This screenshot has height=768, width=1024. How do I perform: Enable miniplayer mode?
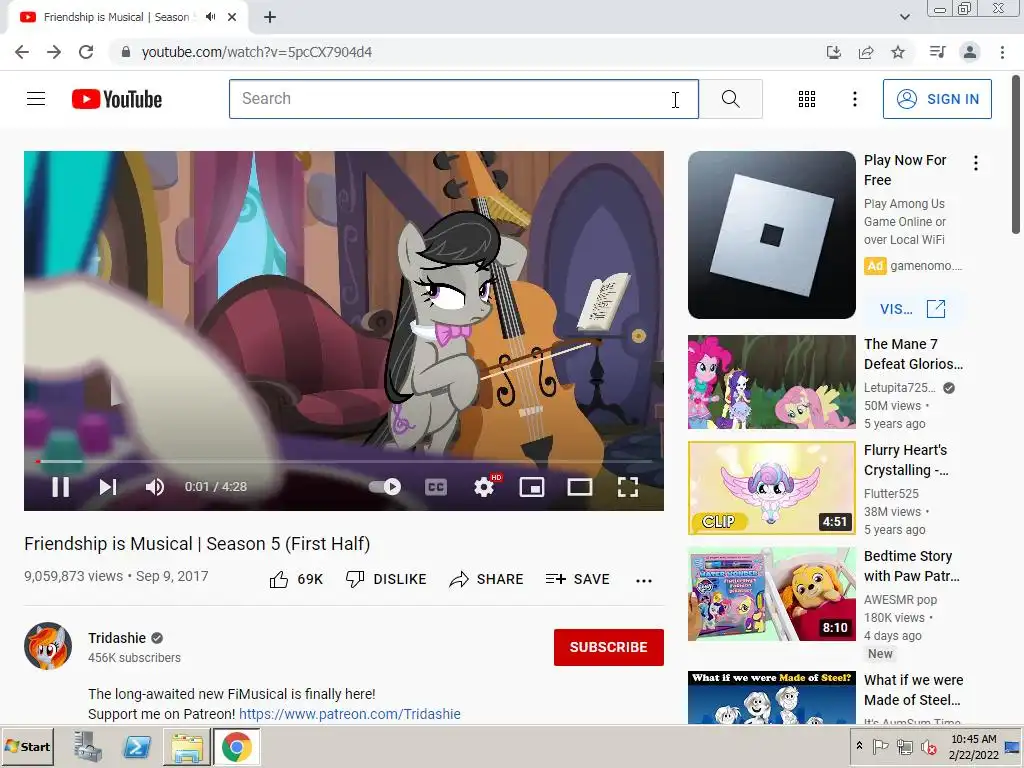[532, 487]
